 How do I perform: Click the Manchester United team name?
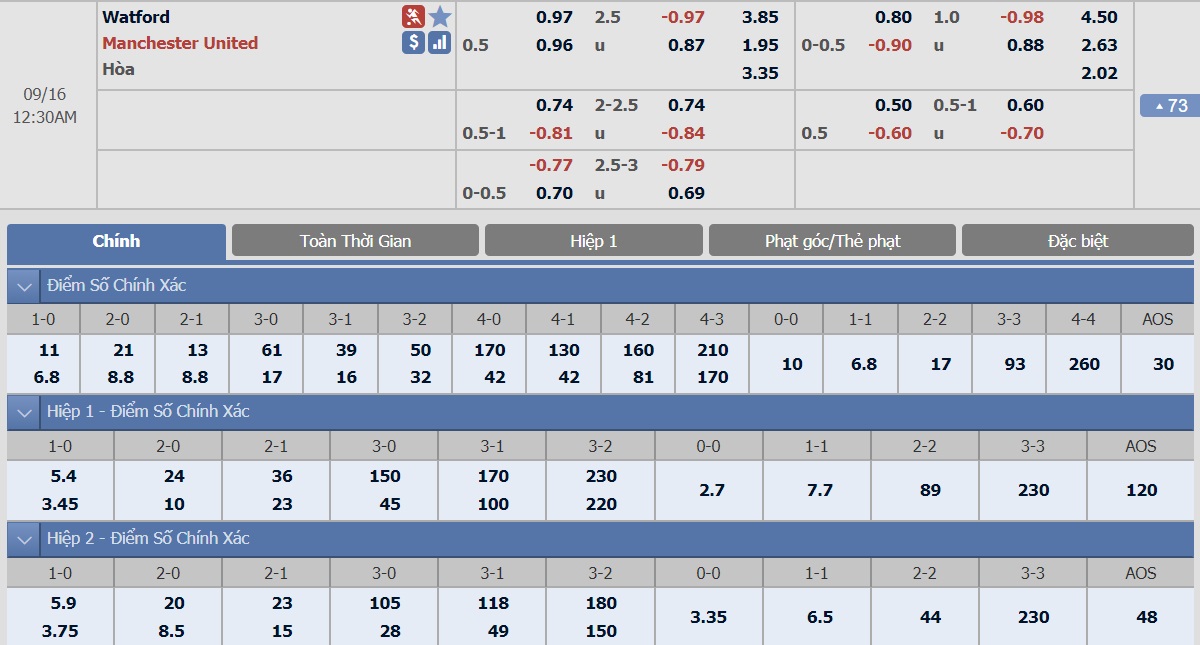coord(180,43)
